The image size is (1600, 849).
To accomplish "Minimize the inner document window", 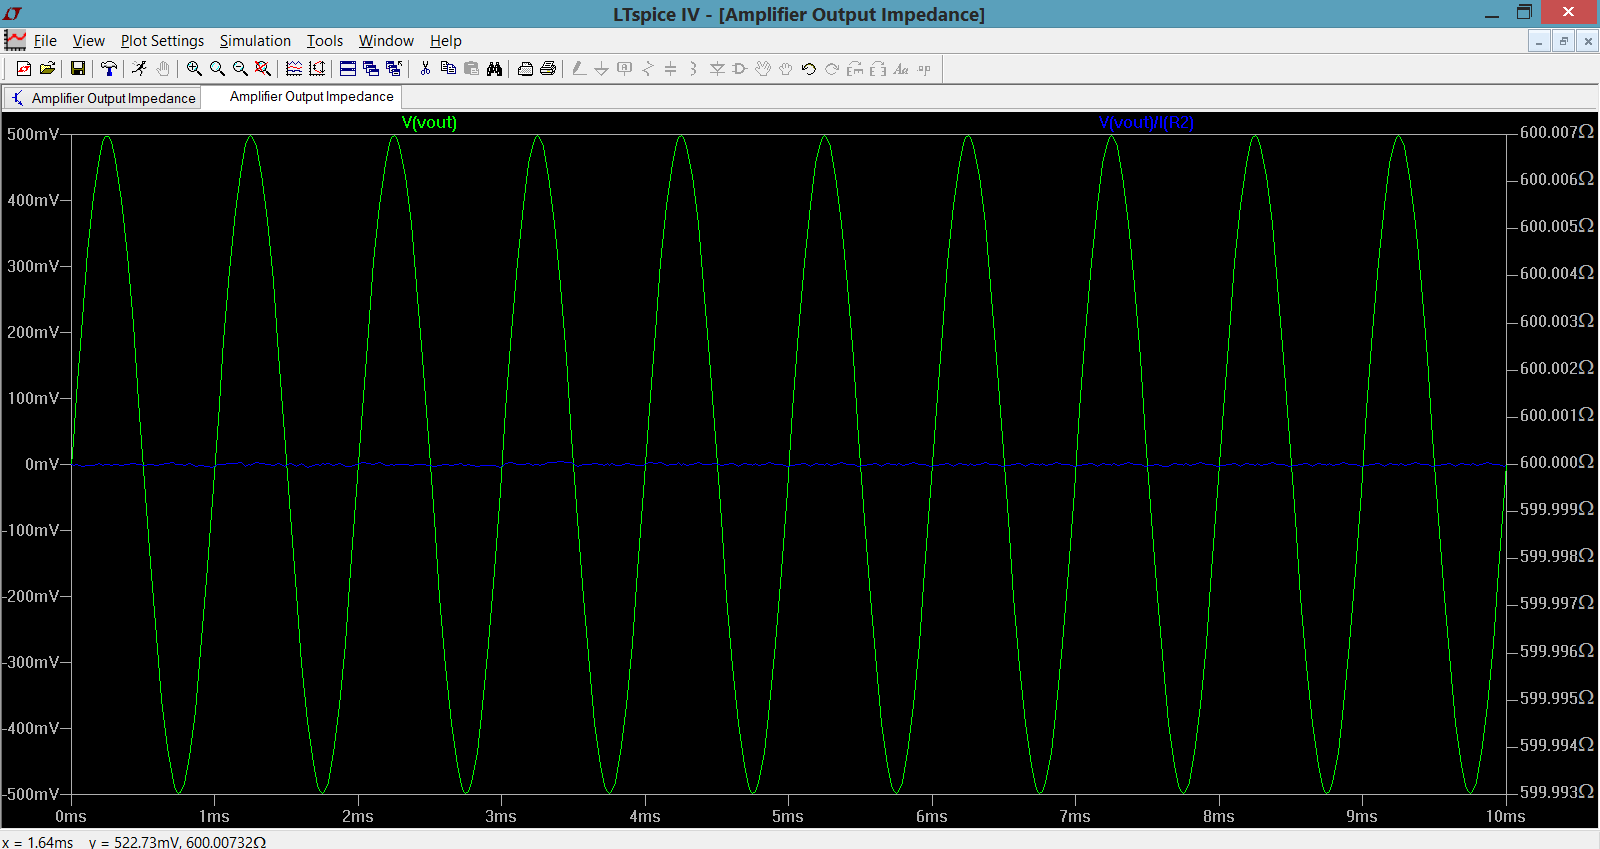I will (x=1539, y=41).
